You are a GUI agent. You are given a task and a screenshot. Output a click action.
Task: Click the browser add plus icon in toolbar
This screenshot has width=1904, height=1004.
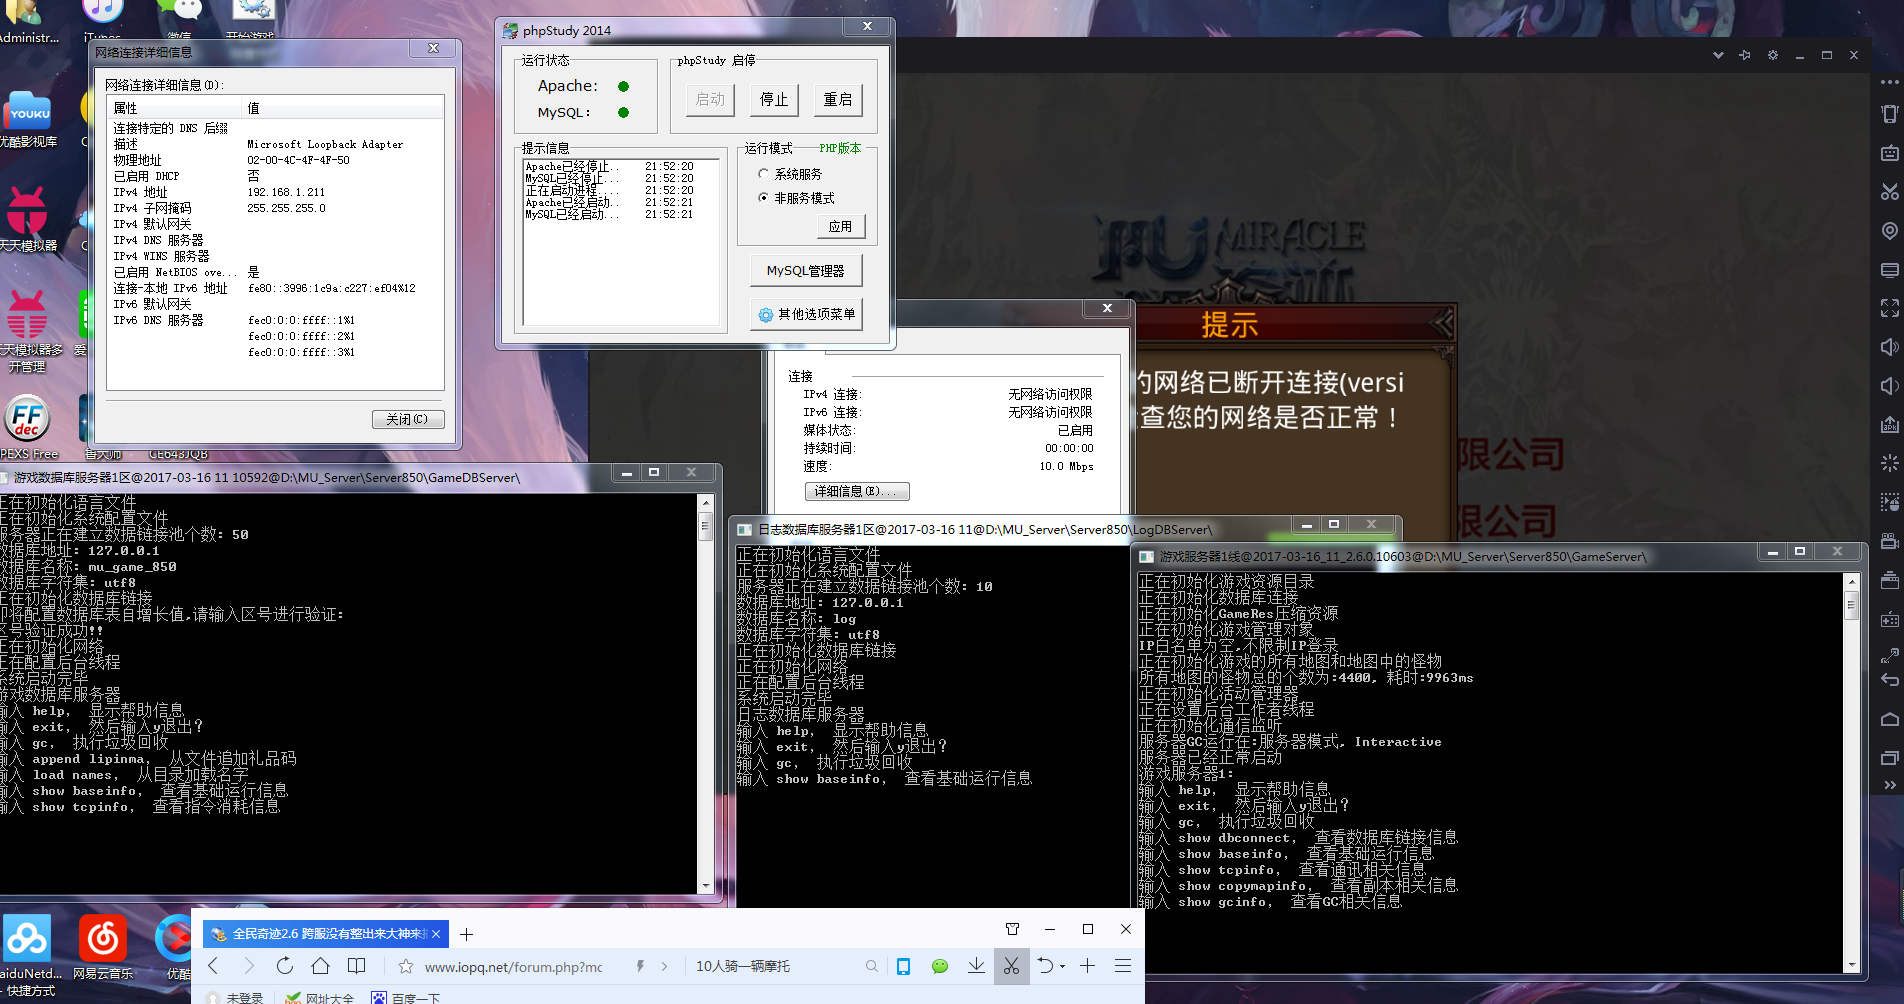coord(1087,966)
